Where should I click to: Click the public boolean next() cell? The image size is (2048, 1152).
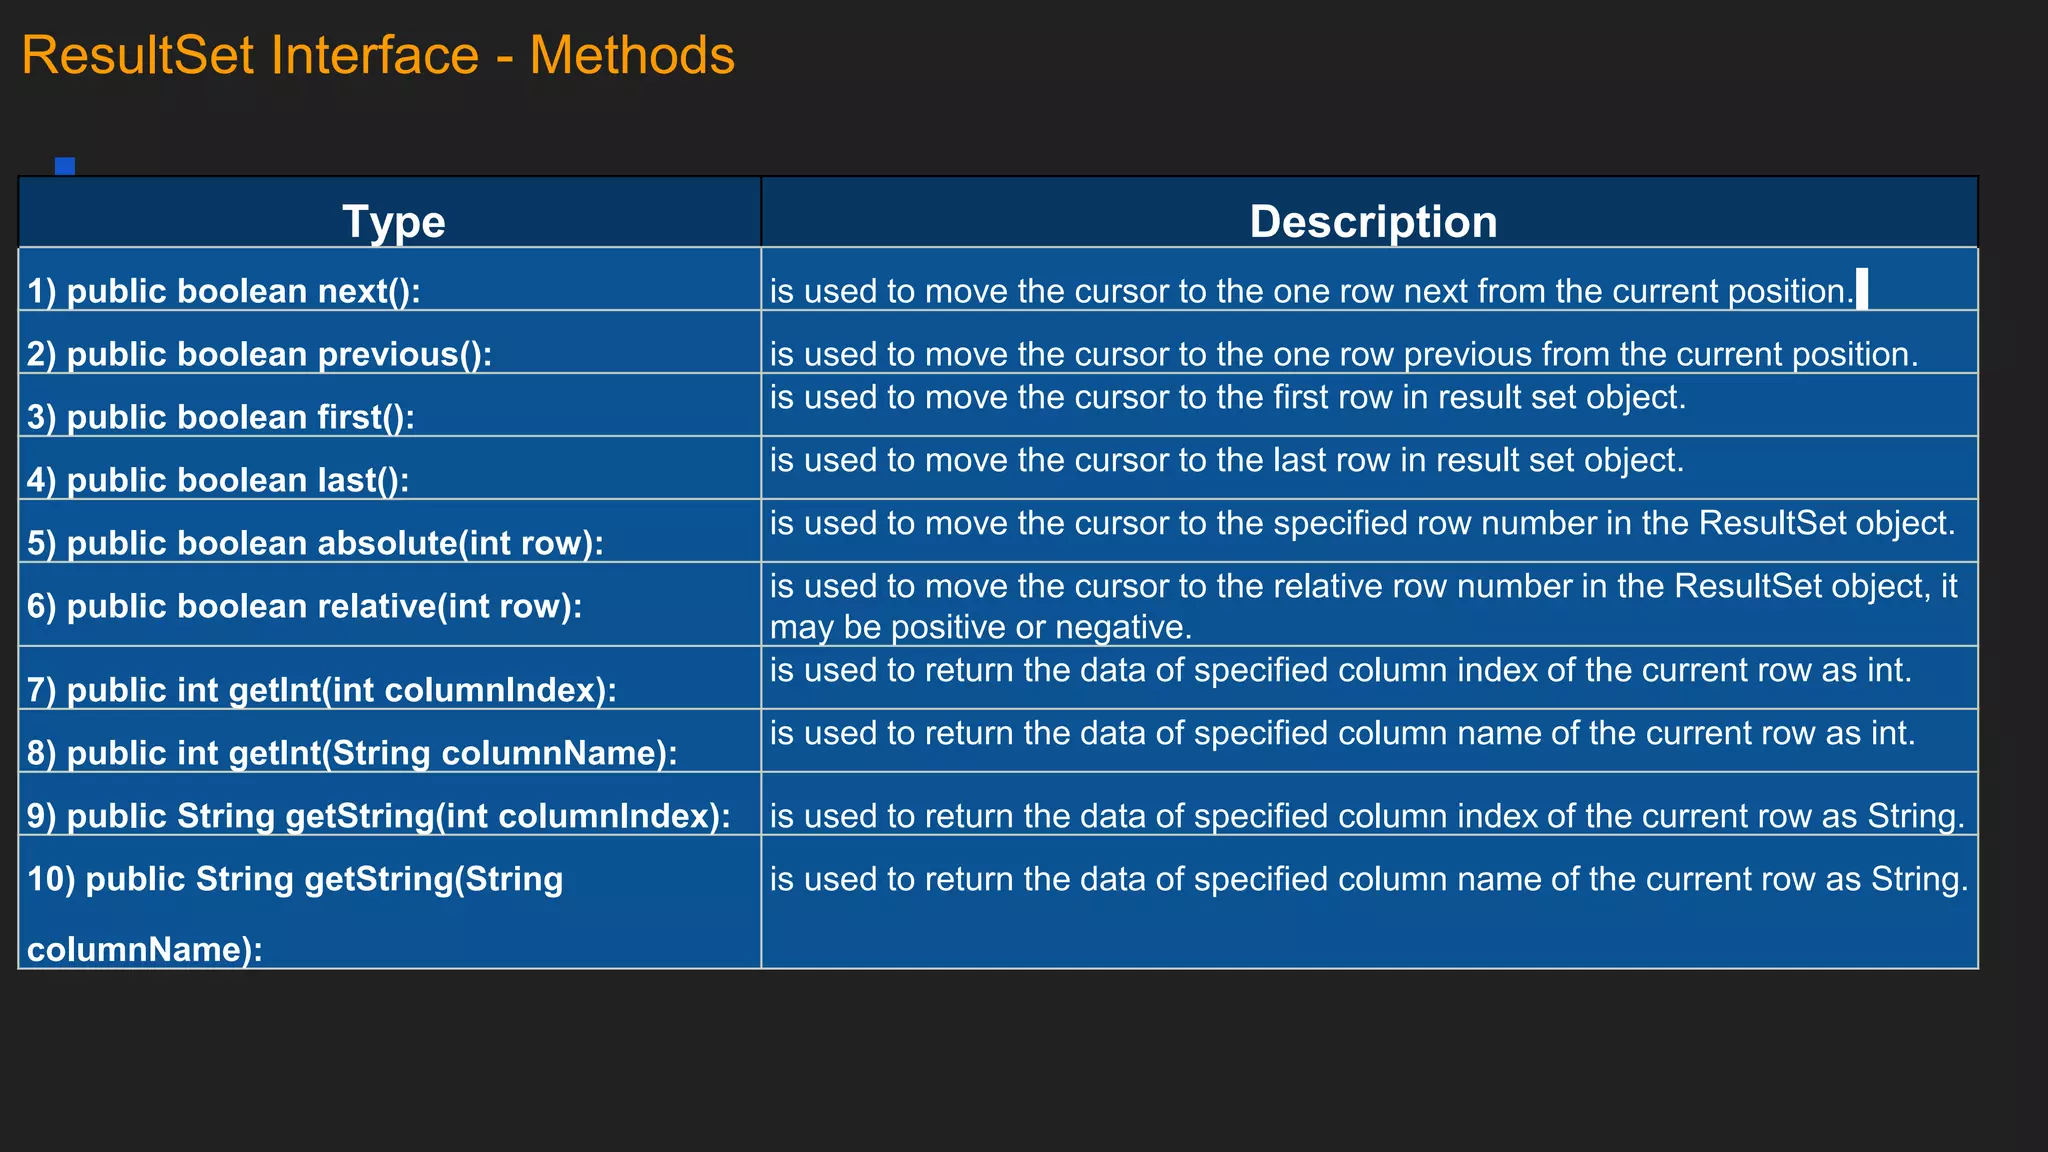(x=224, y=291)
